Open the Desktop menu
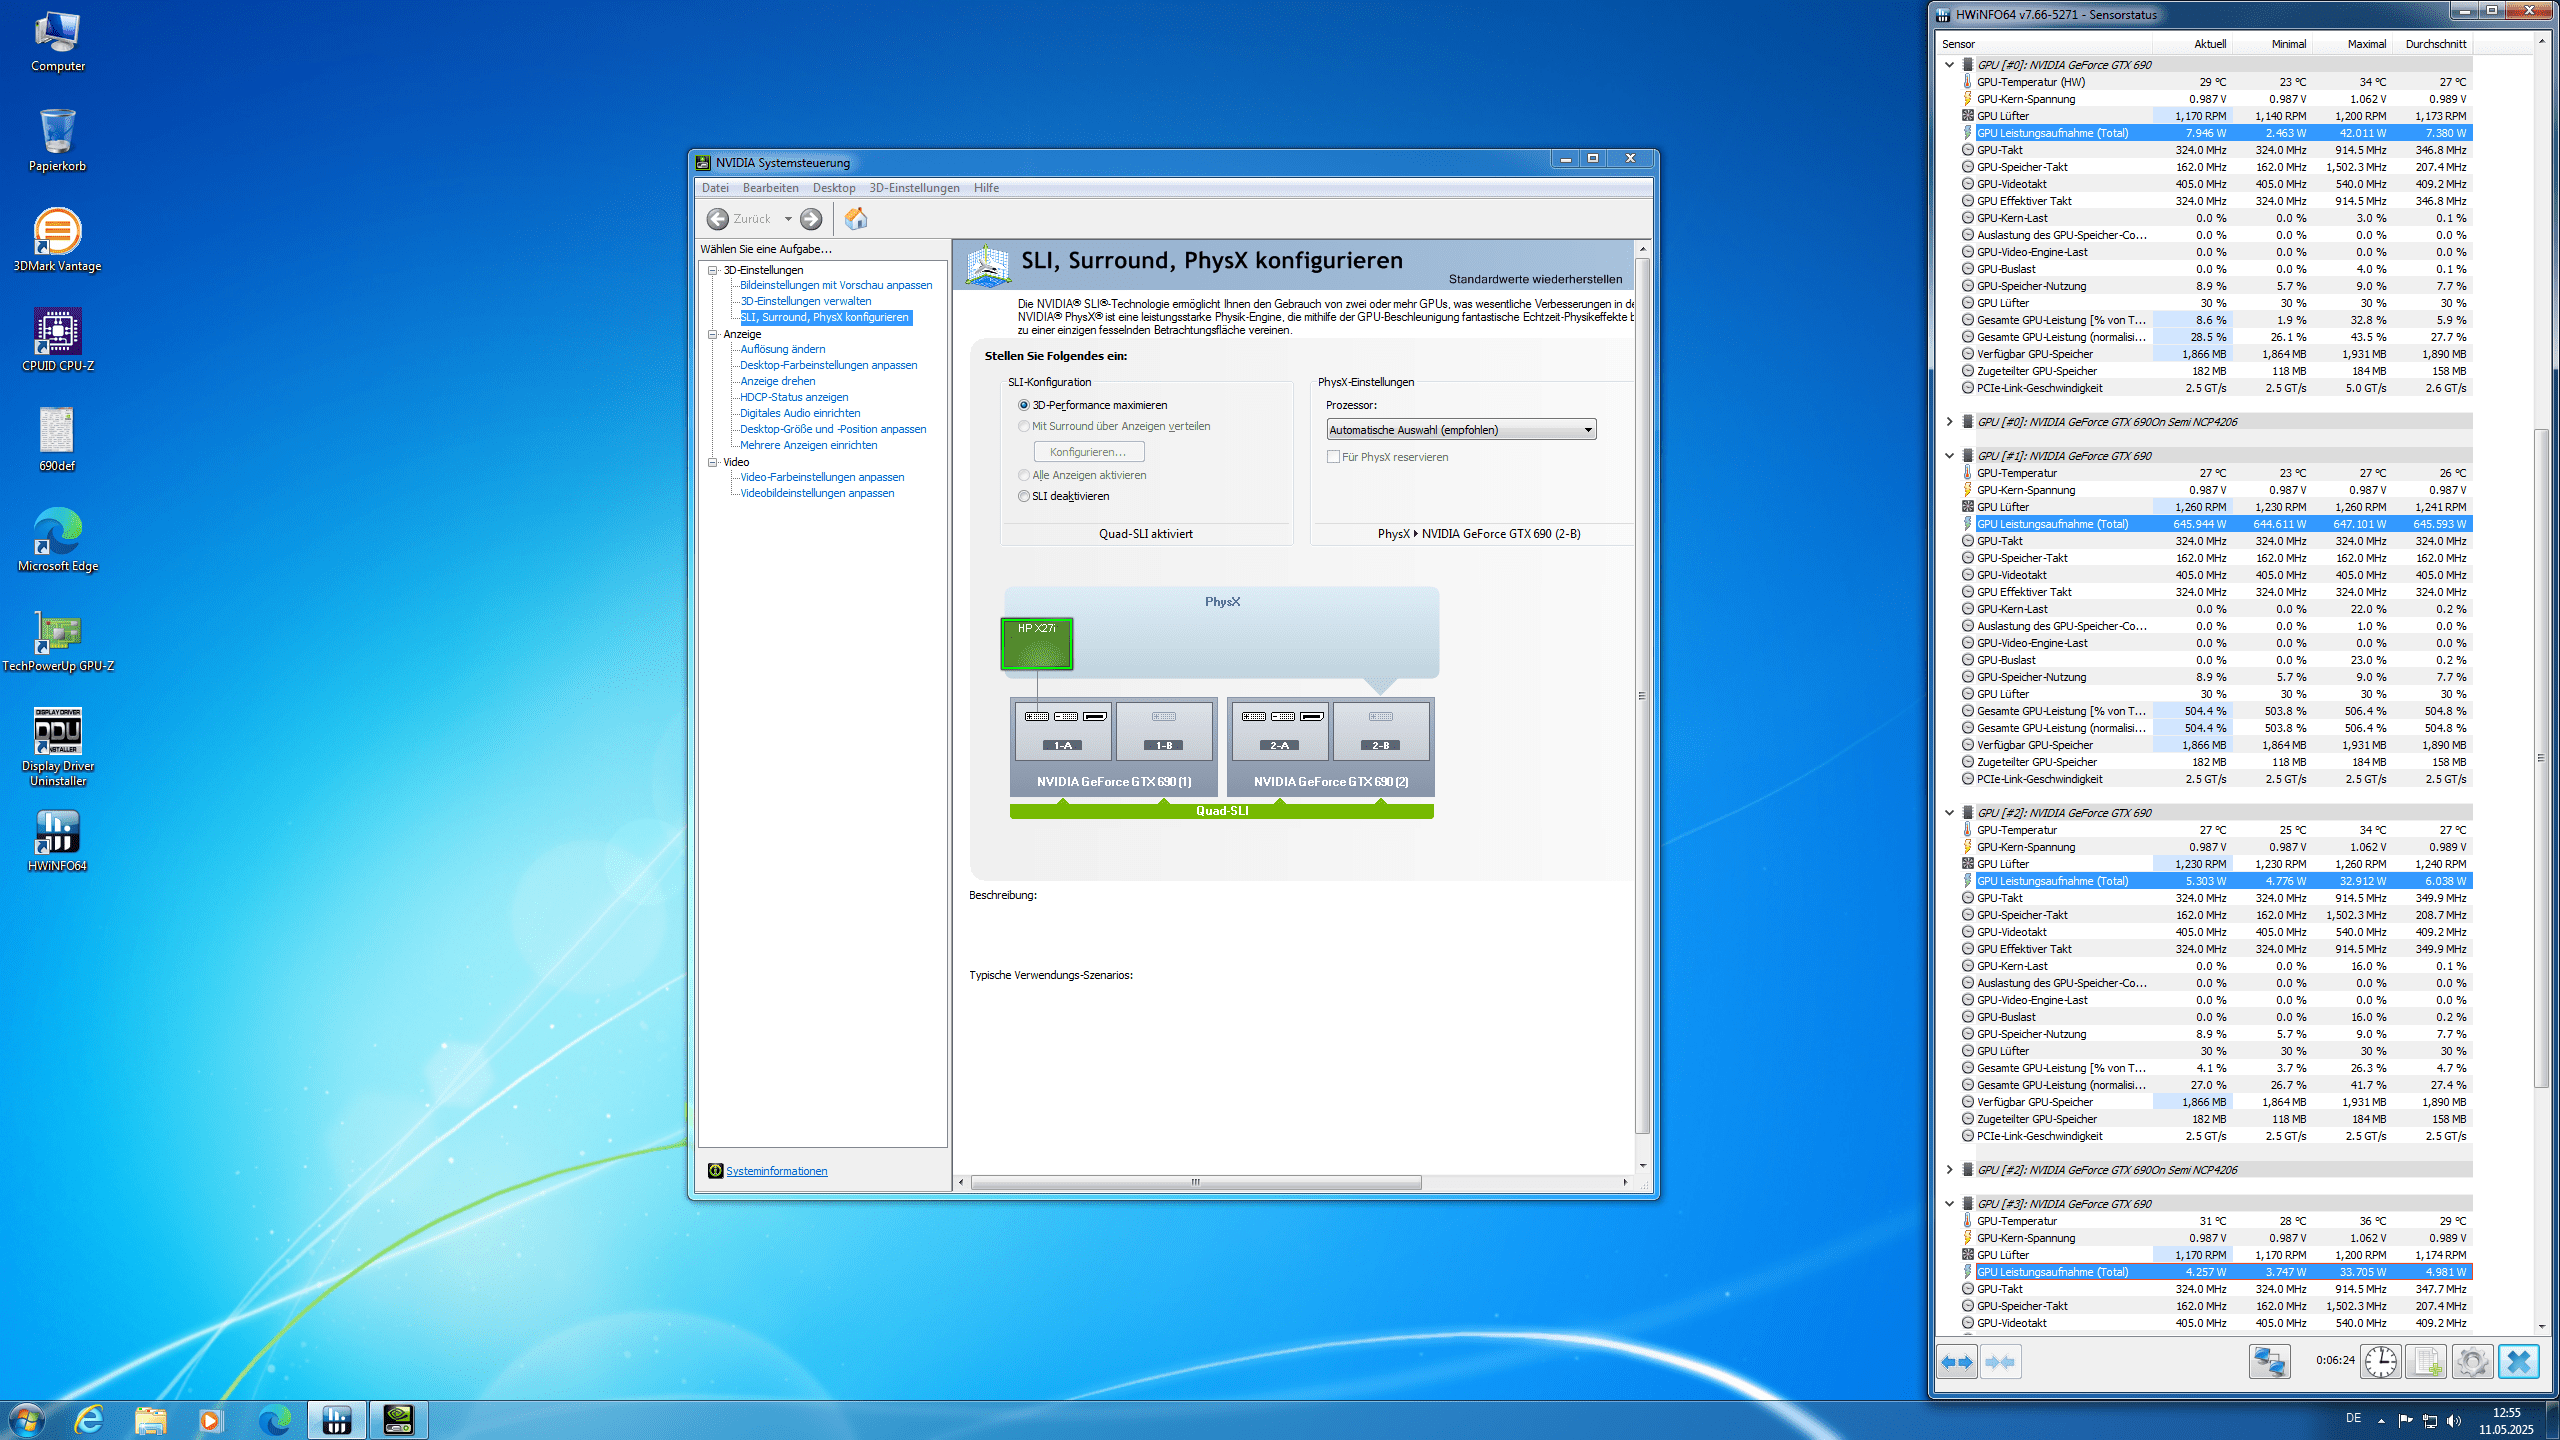The height and width of the screenshot is (1440, 2560). (x=834, y=188)
